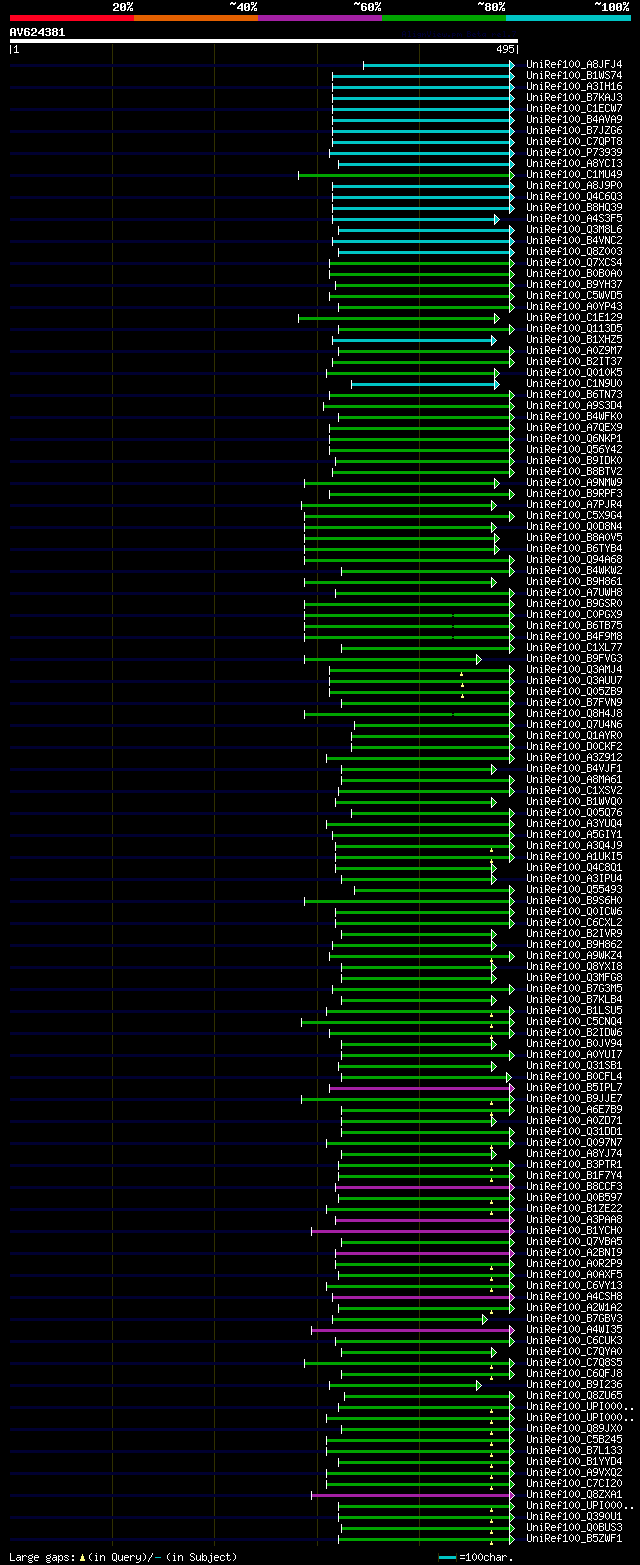
Task: Click the cyan ~100% identity legend segment
Action: [x=567, y=18]
